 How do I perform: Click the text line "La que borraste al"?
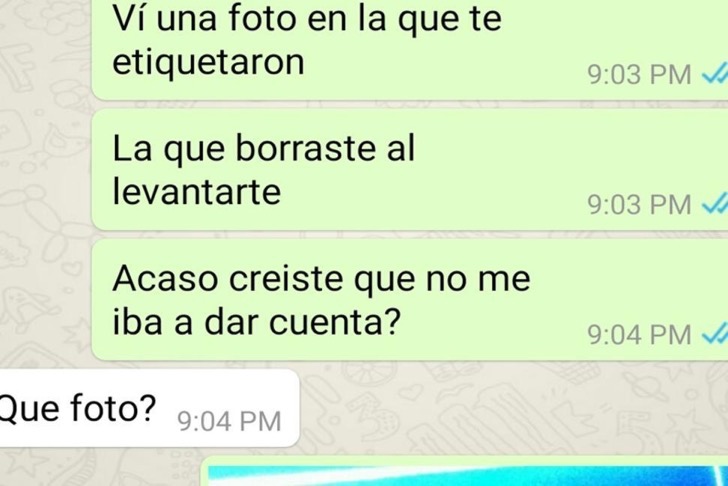263,149
